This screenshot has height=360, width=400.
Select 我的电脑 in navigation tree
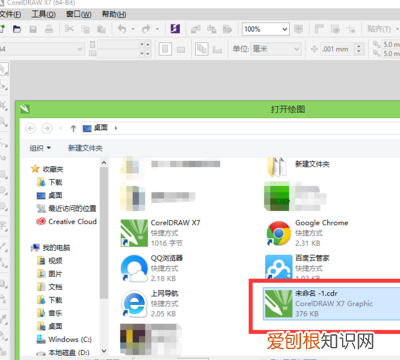tap(50, 248)
